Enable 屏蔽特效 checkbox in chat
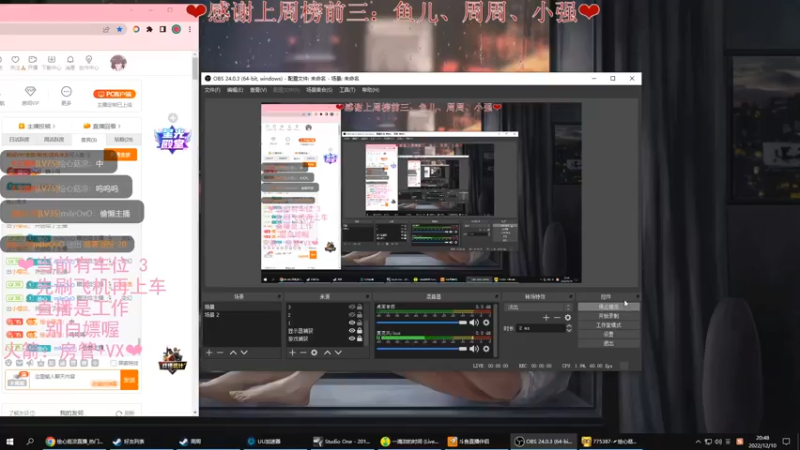Image resolution: width=800 pixels, height=450 pixels. tap(114, 363)
